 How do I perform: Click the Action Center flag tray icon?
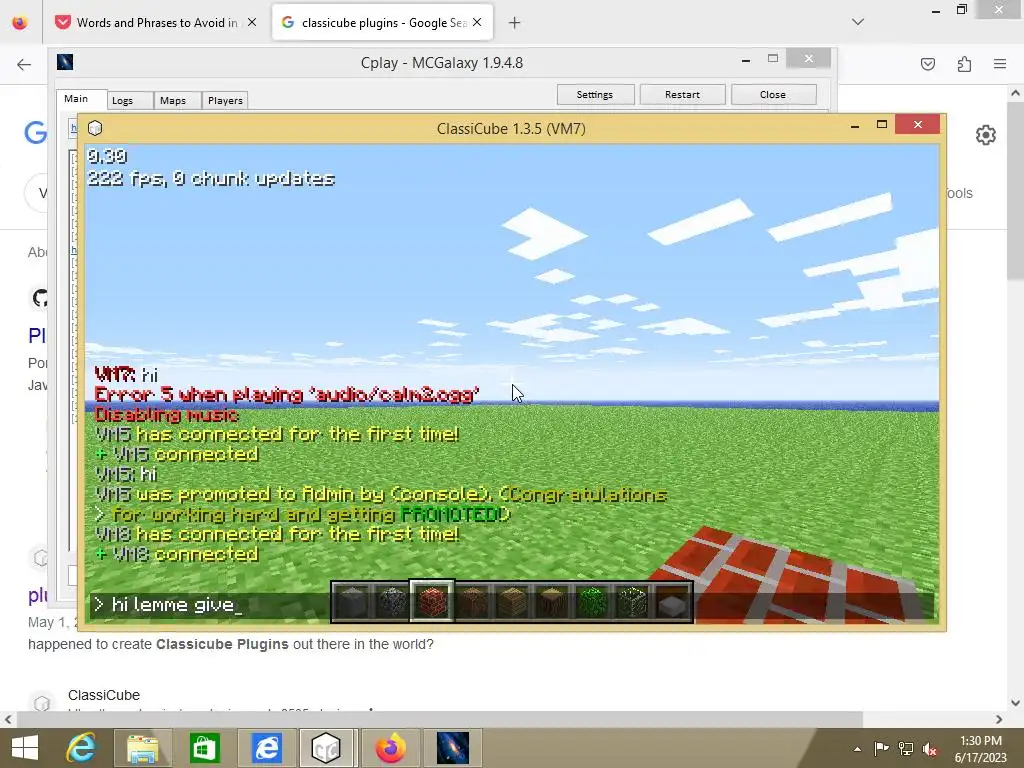click(881, 749)
